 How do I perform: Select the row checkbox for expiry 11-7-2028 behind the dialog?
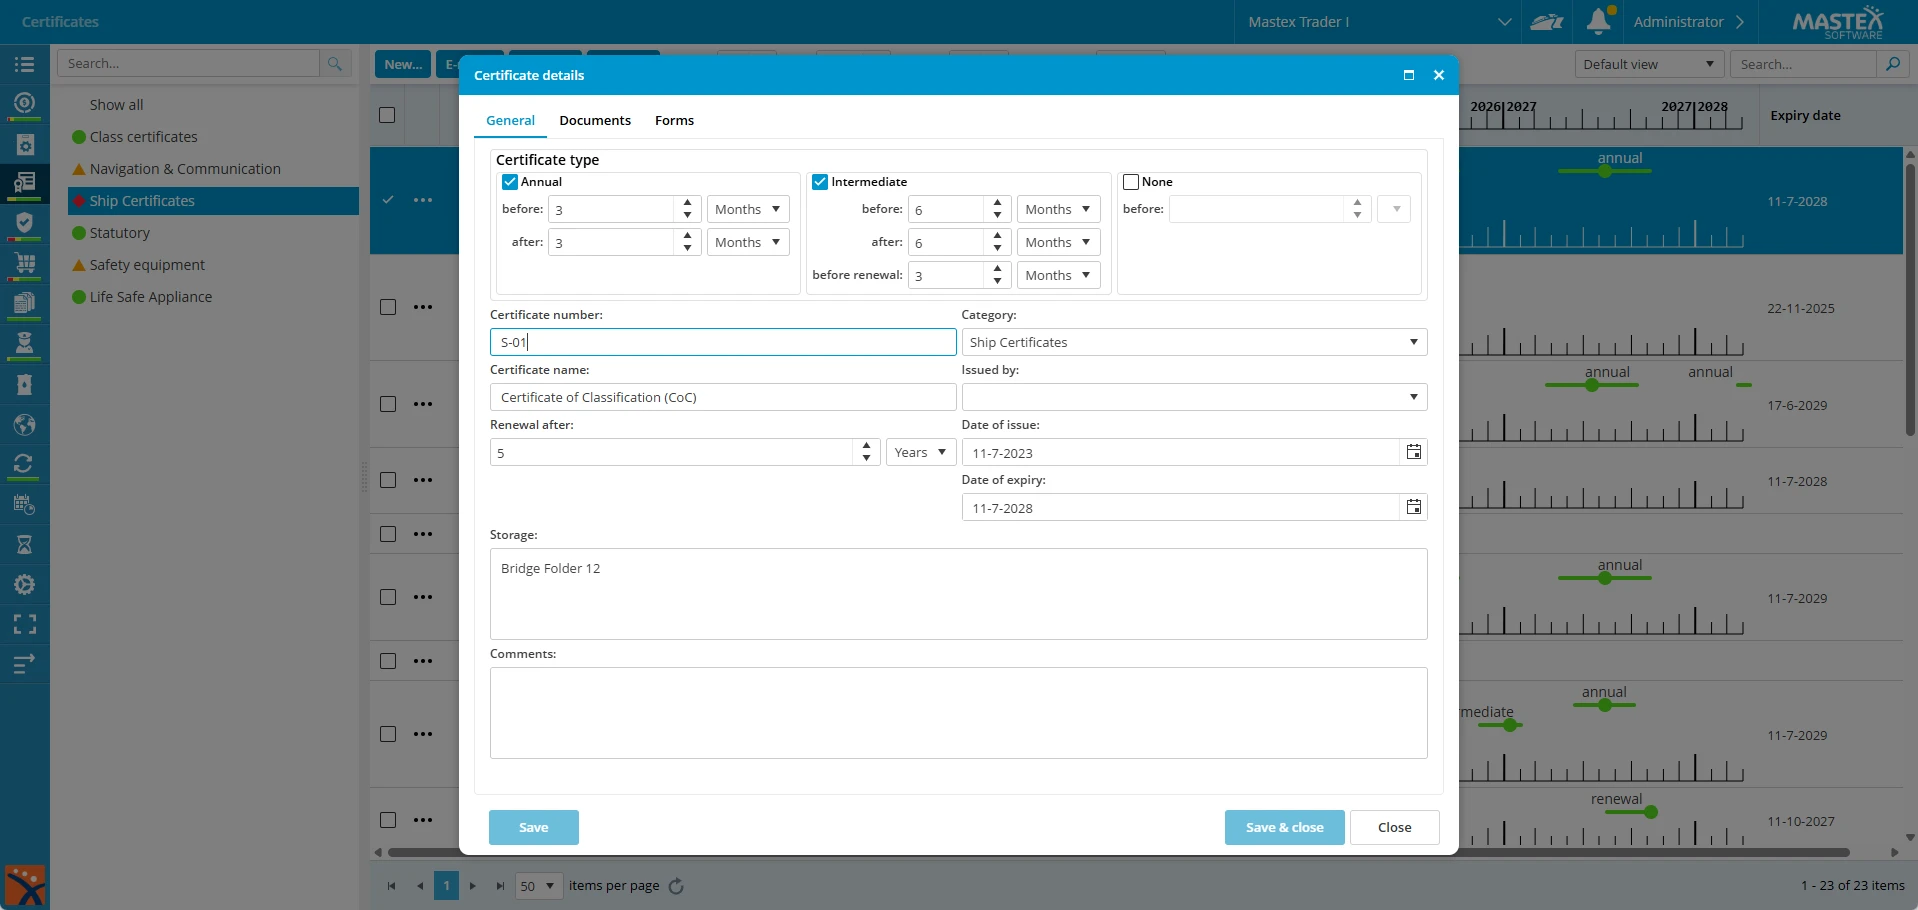[388, 480]
